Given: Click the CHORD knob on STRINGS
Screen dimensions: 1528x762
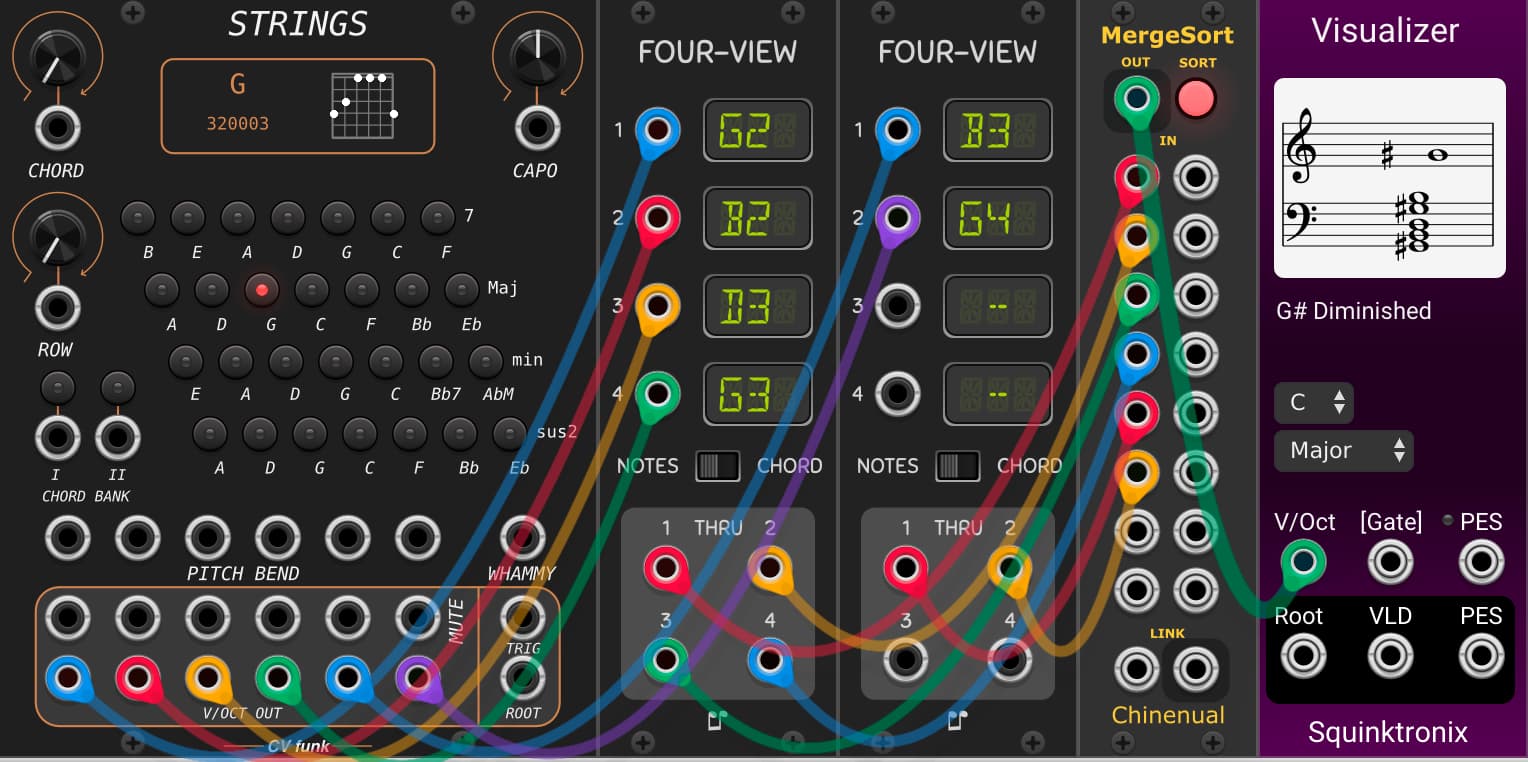Looking at the screenshot, I should [55, 58].
